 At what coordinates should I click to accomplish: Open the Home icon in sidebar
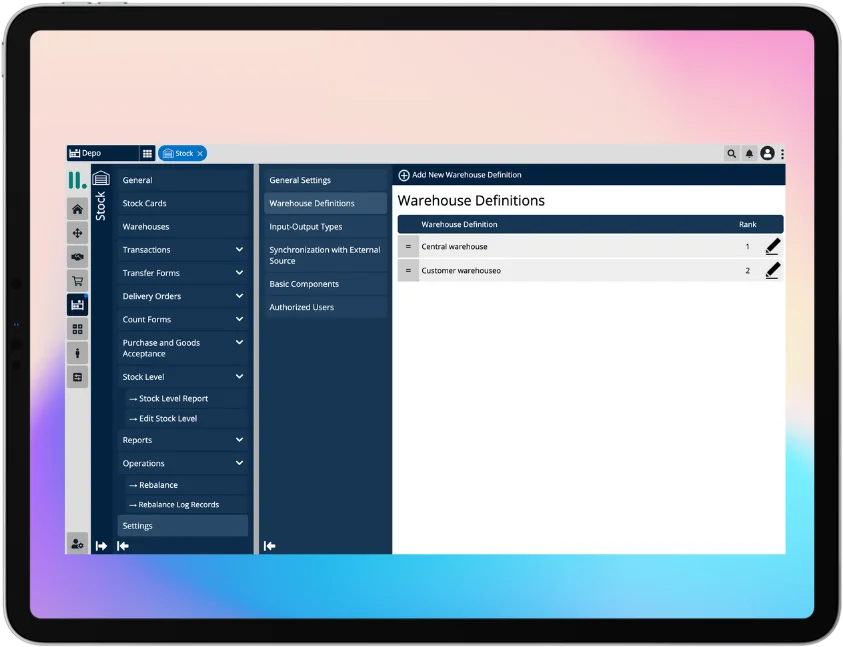coord(77,209)
